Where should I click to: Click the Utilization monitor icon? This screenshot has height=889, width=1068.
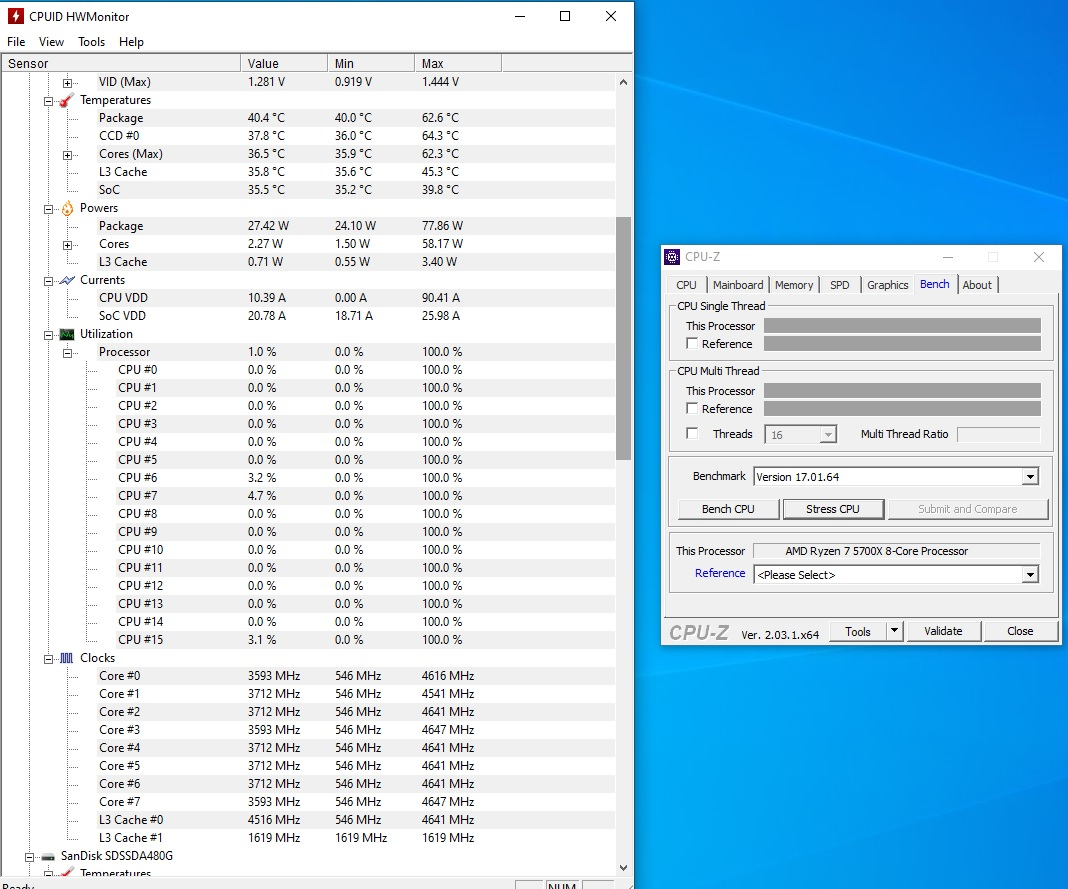click(67, 334)
